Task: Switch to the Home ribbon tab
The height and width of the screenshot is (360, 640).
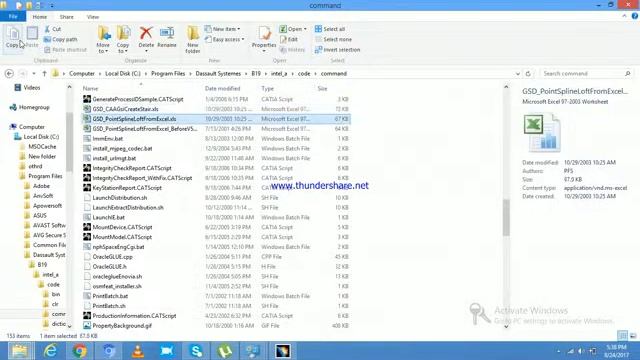Action: 40,17
